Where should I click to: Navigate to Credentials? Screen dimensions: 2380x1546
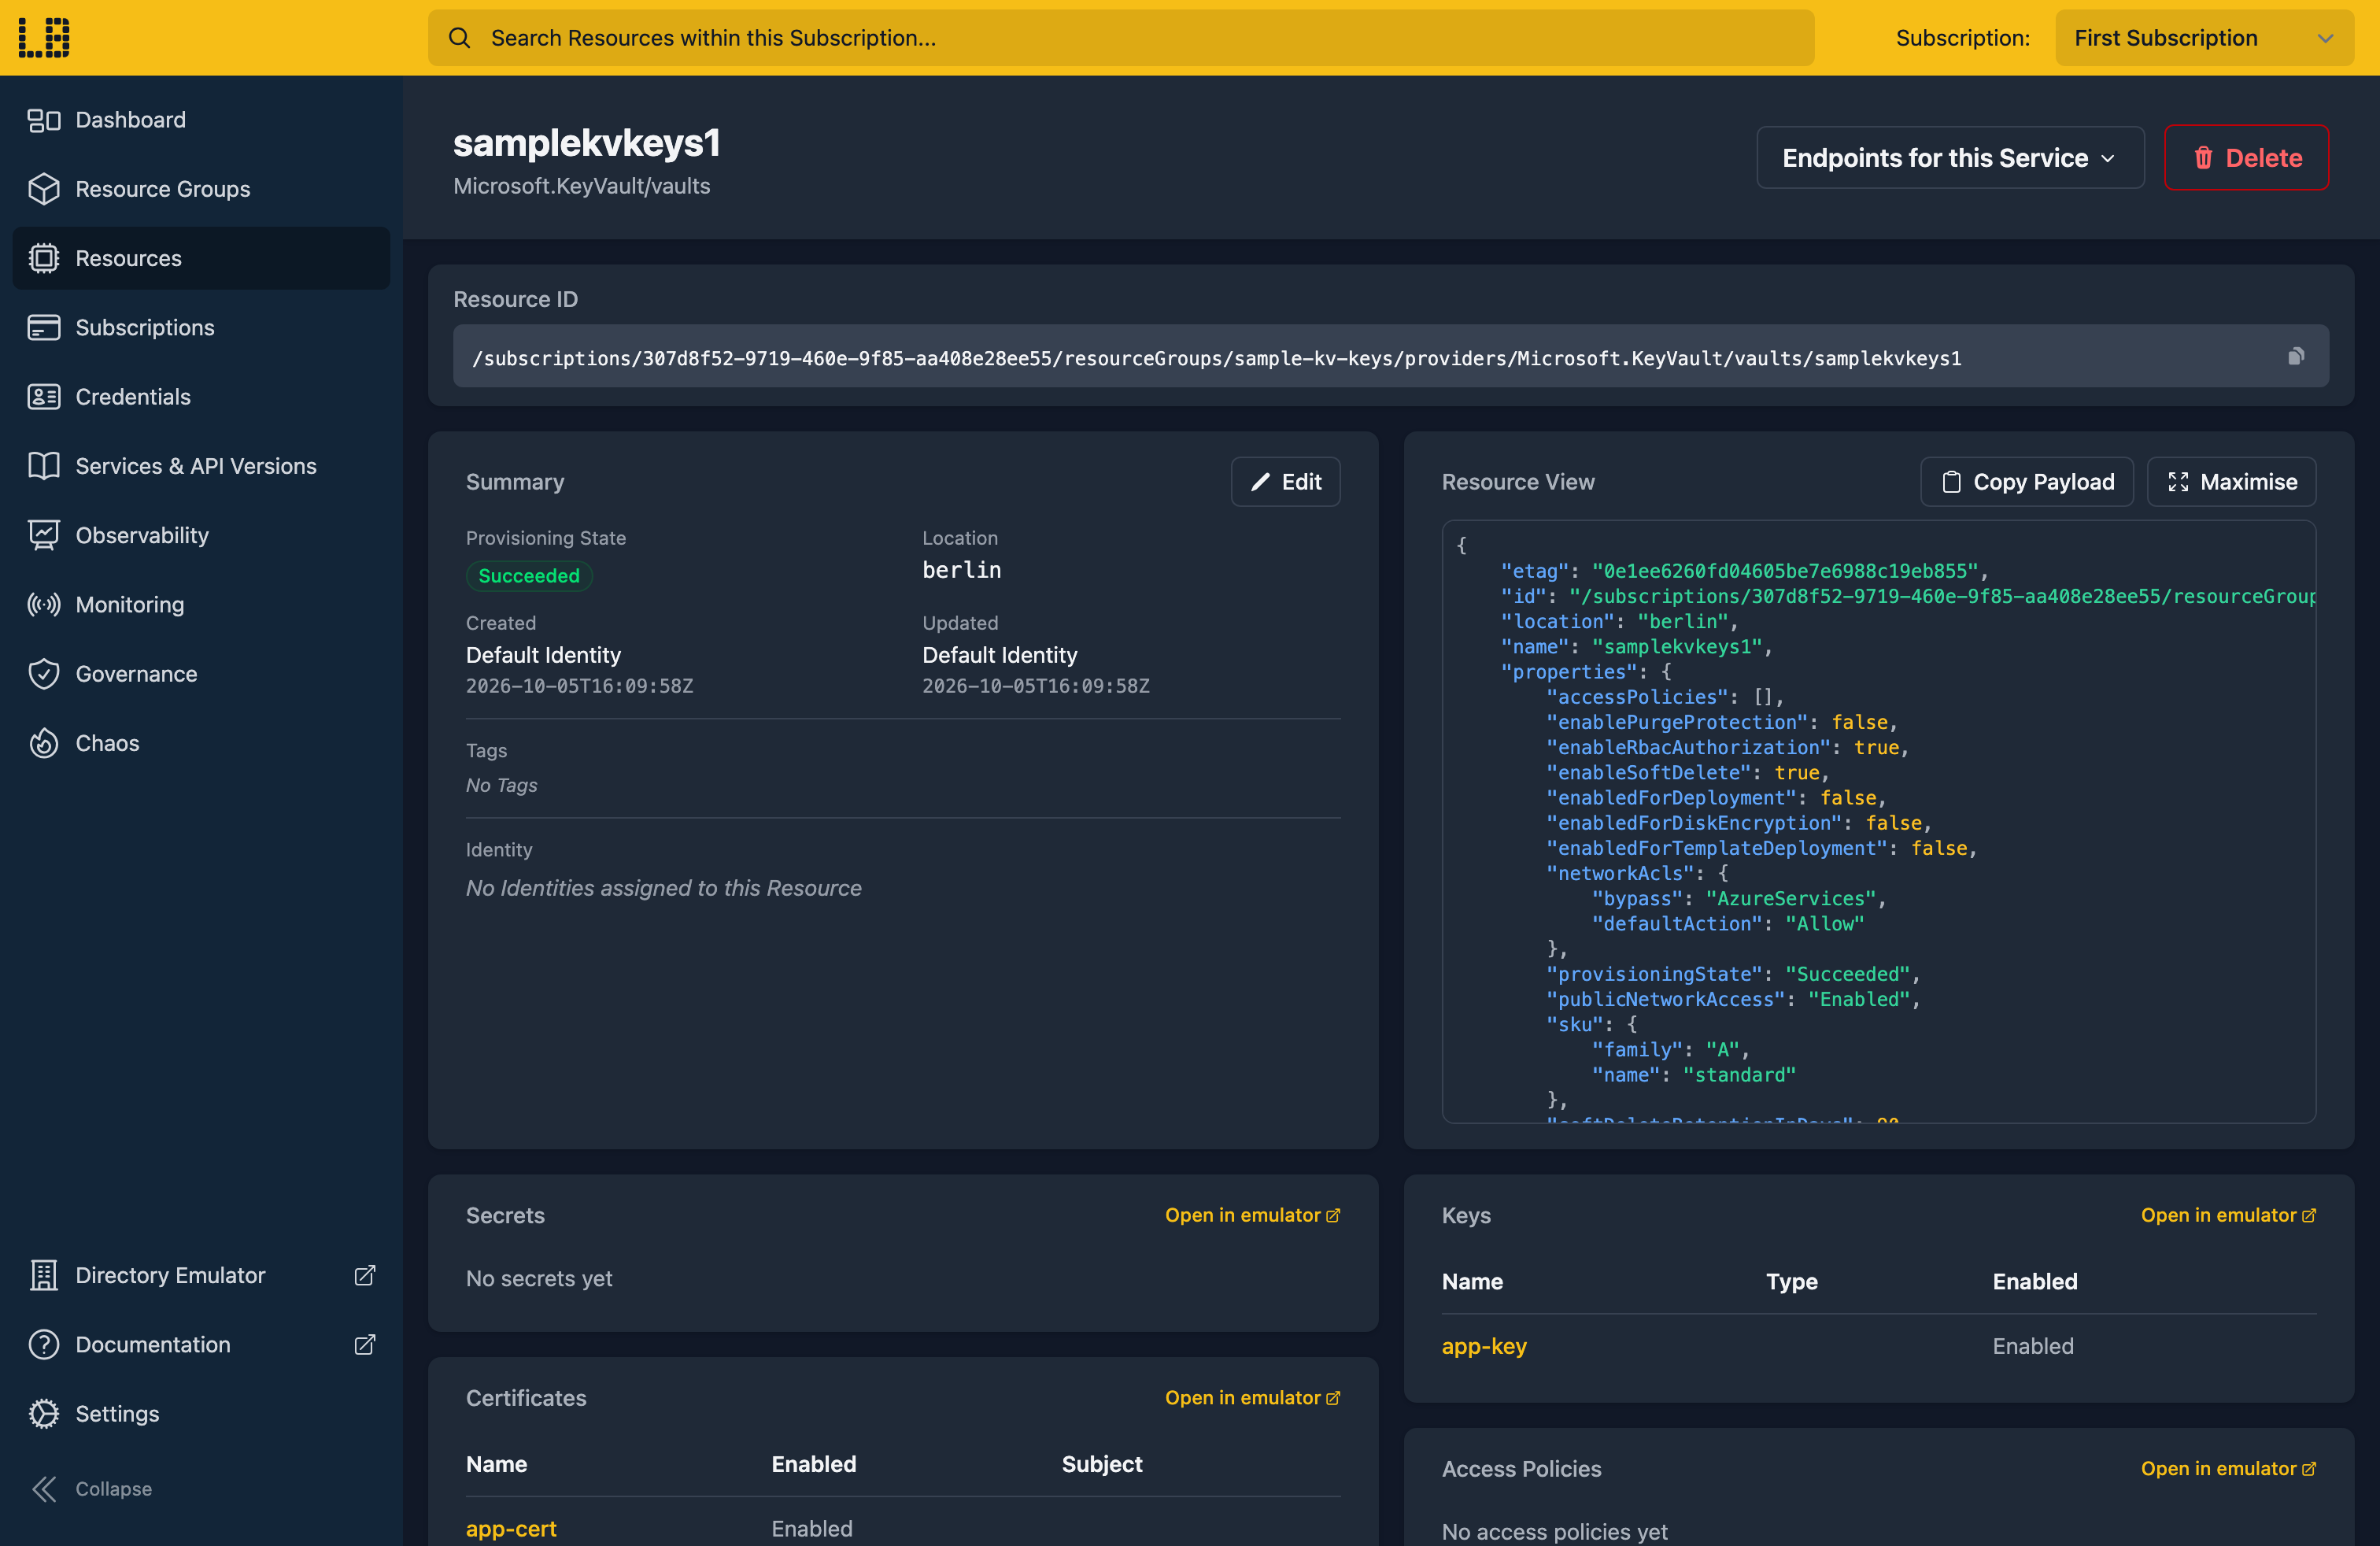201,397
